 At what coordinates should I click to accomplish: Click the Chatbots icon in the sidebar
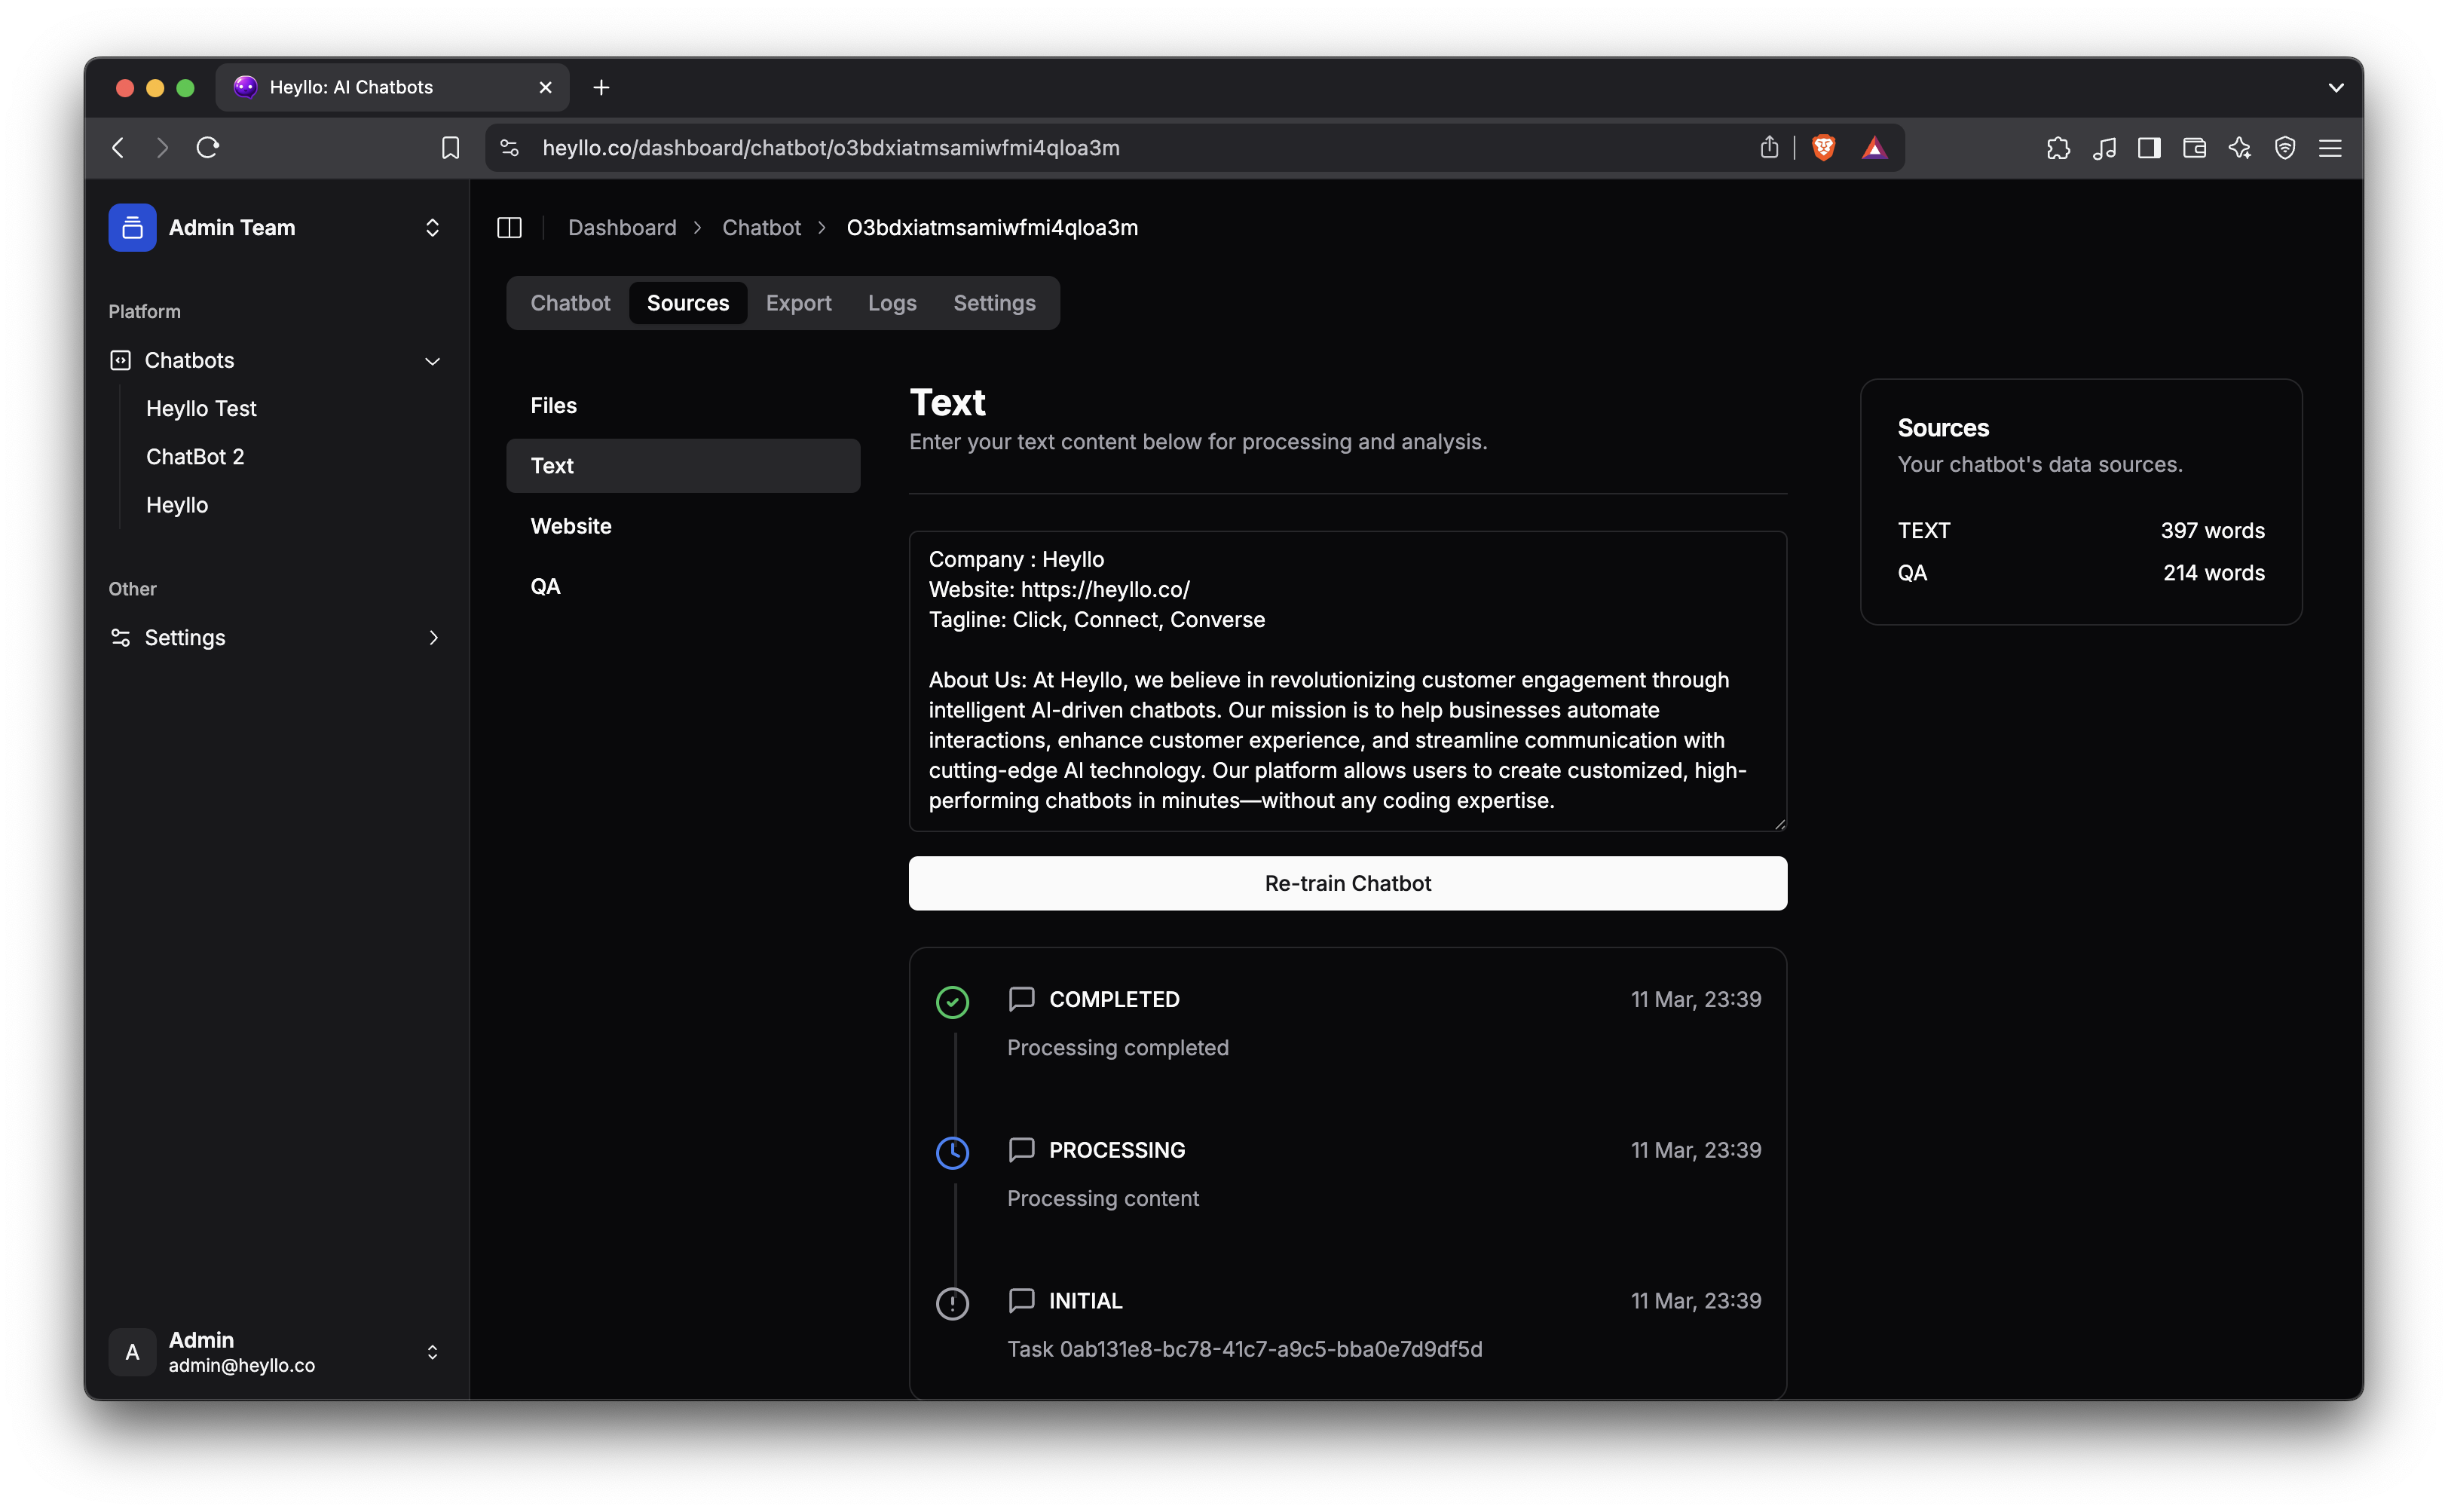120,360
